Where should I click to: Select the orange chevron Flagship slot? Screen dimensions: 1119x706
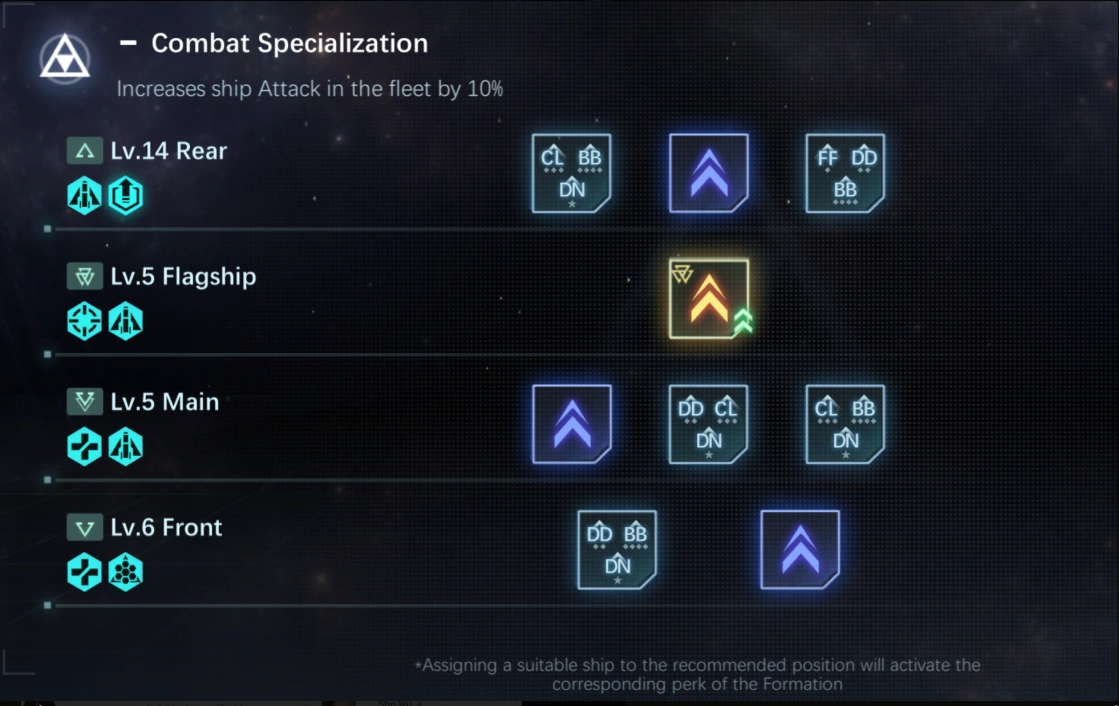[707, 298]
